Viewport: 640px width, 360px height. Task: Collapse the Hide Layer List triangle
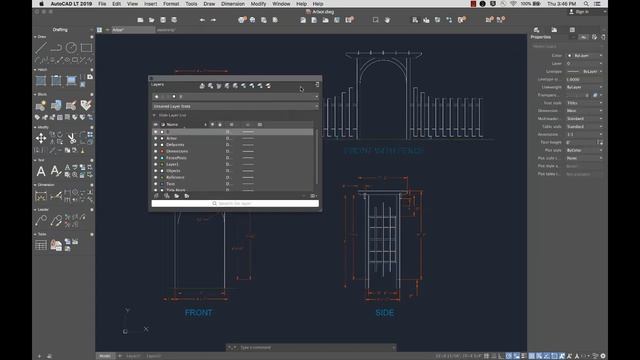(x=154, y=116)
